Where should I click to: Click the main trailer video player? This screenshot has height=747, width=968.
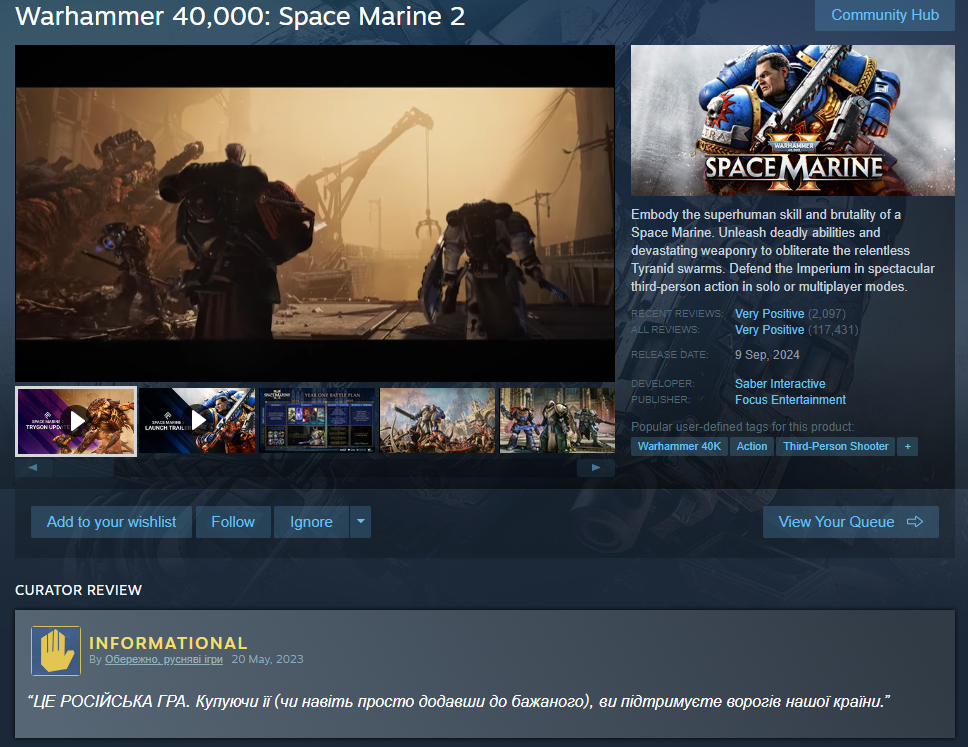[x=315, y=213]
